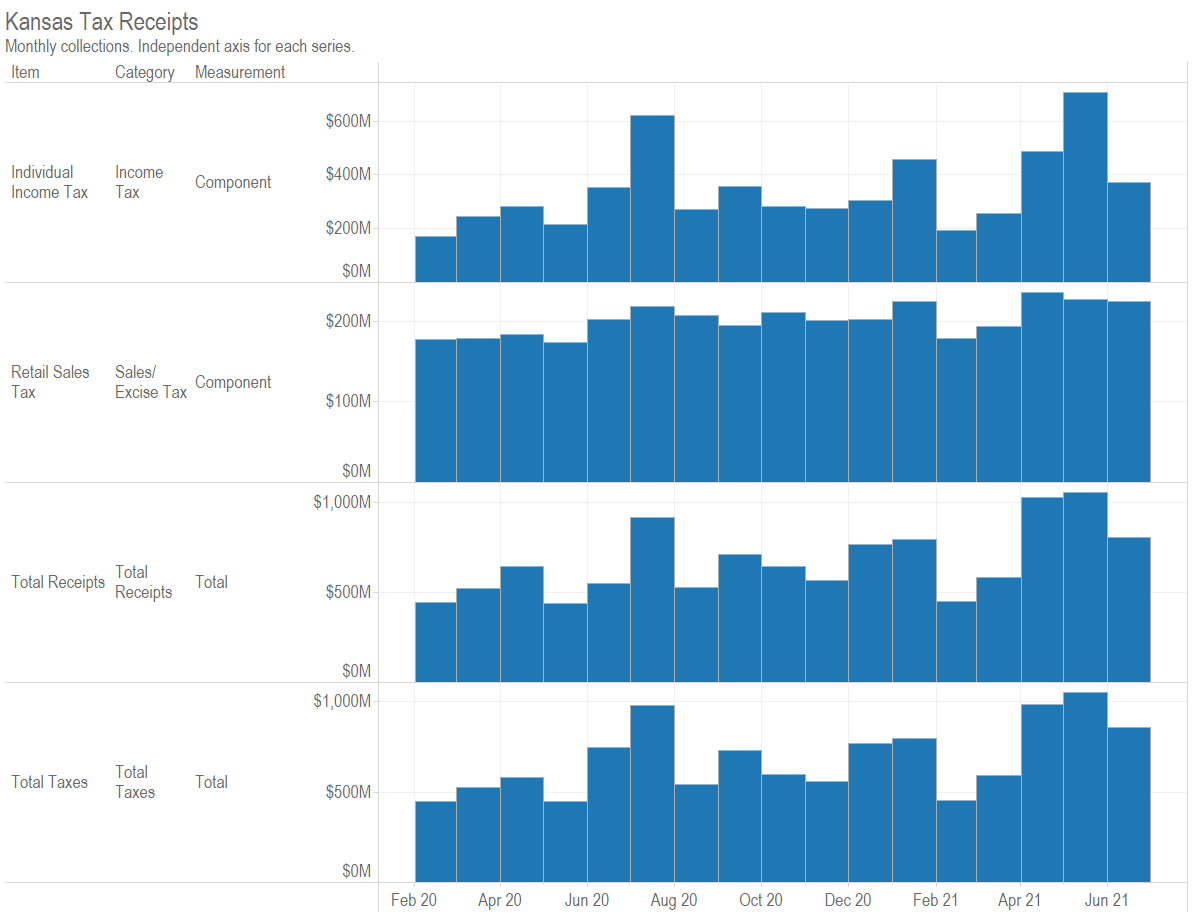Viewport: 1194px width, 918px height.
Task: Click the tallest bar in Total Receipts chart
Action: [x=1085, y=590]
